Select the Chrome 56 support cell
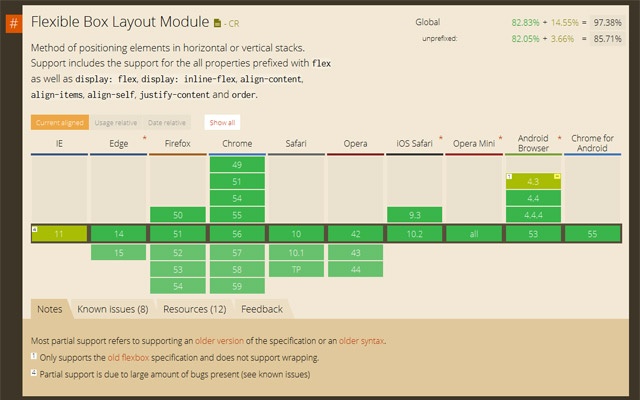 (x=237, y=234)
